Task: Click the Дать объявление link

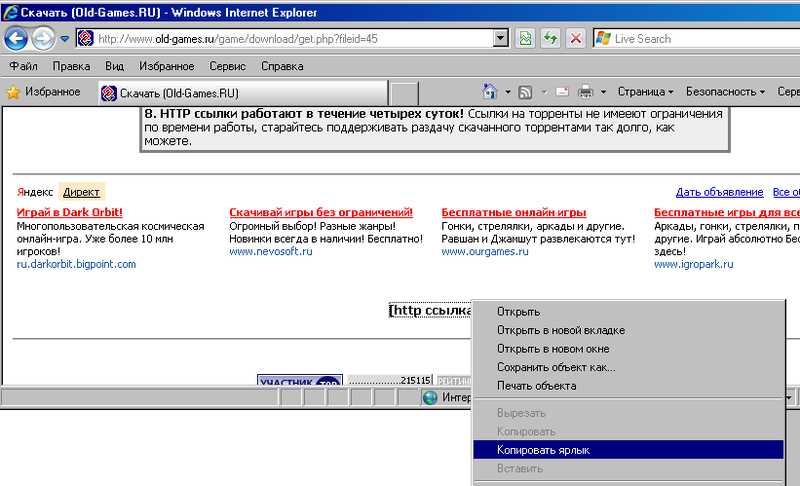Action: [x=719, y=192]
